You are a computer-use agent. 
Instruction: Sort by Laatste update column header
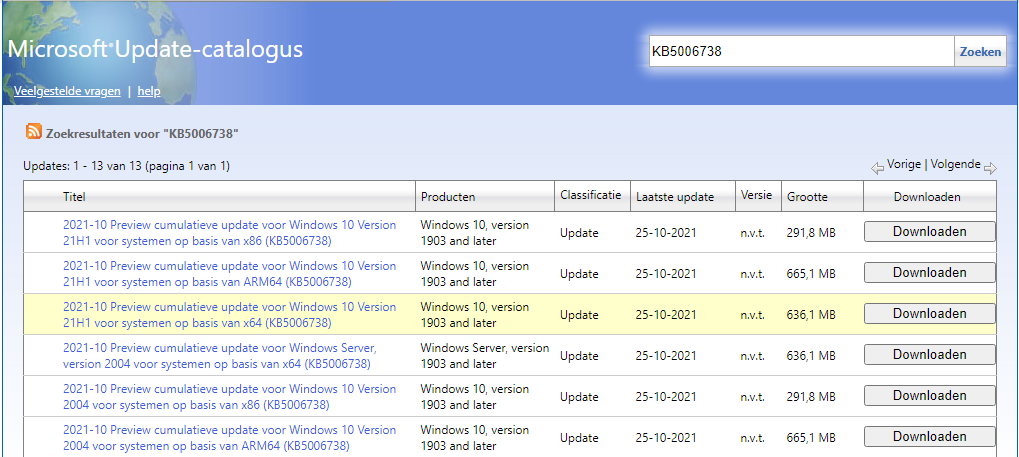[675, 196]
